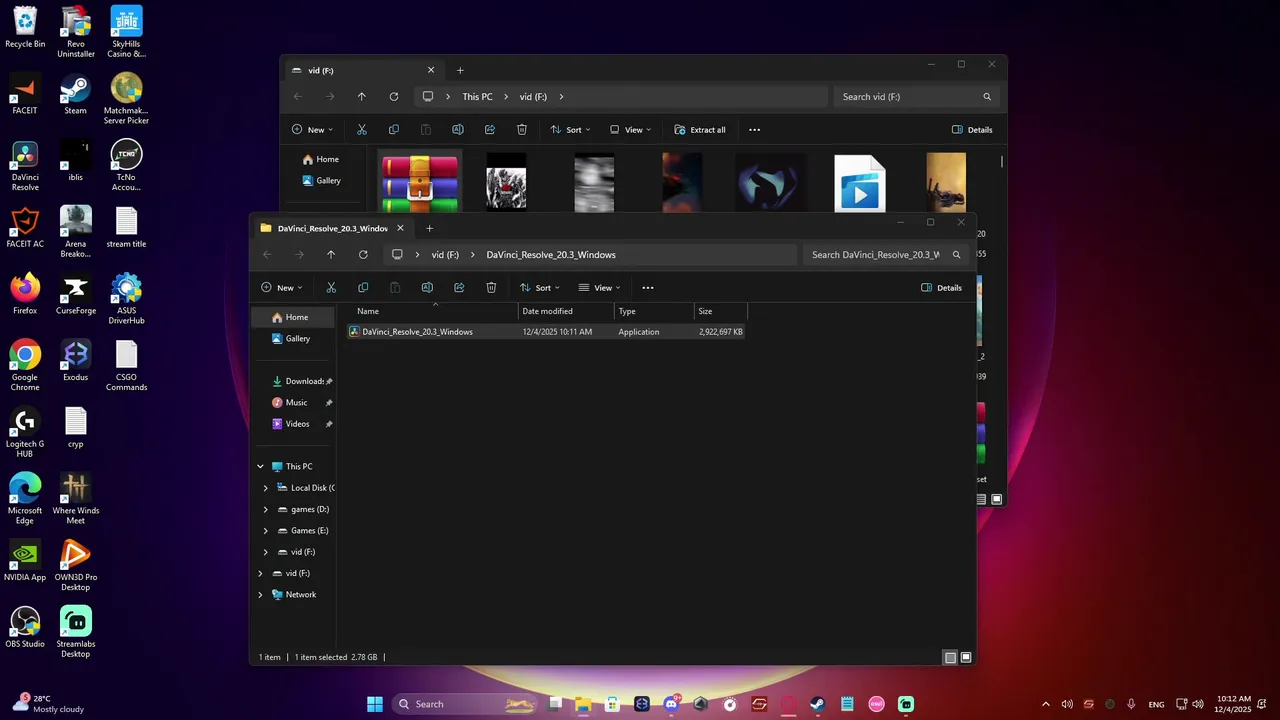The image size is (1280, 720).
Task: Open Gallery in vid (F:) window sidebar
Action: pyautogui.click(x=322, y=181)
